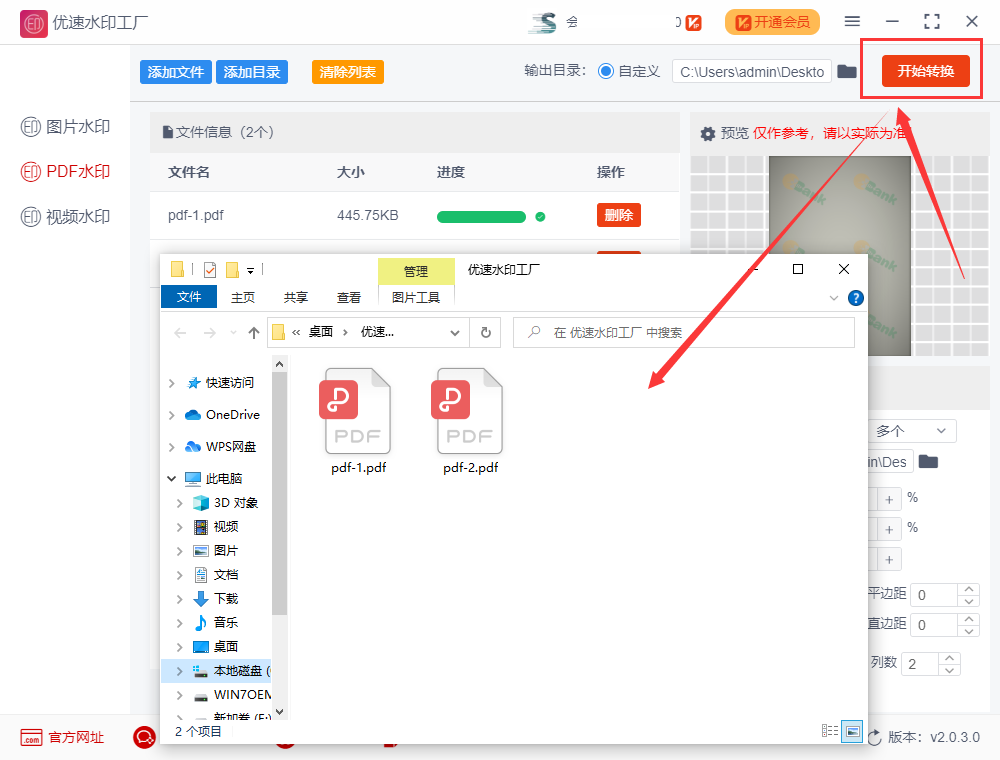Viewport: 1000px width, 760px height.
Task: Expand 3D 对象 tree node
Action: [180, 503]
